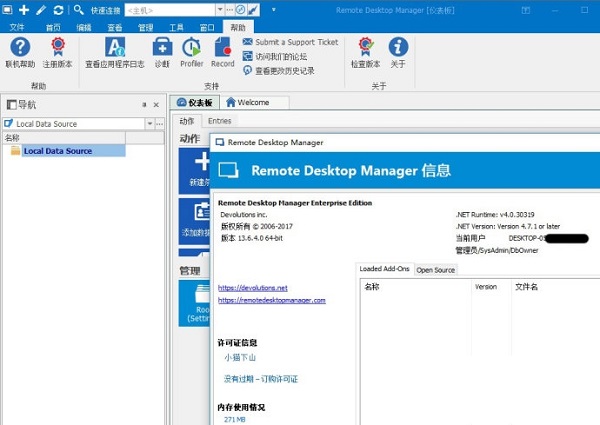Switch to the Entries sub-tab
Screen dimensions: 600x425
click(x=220, y=121)
